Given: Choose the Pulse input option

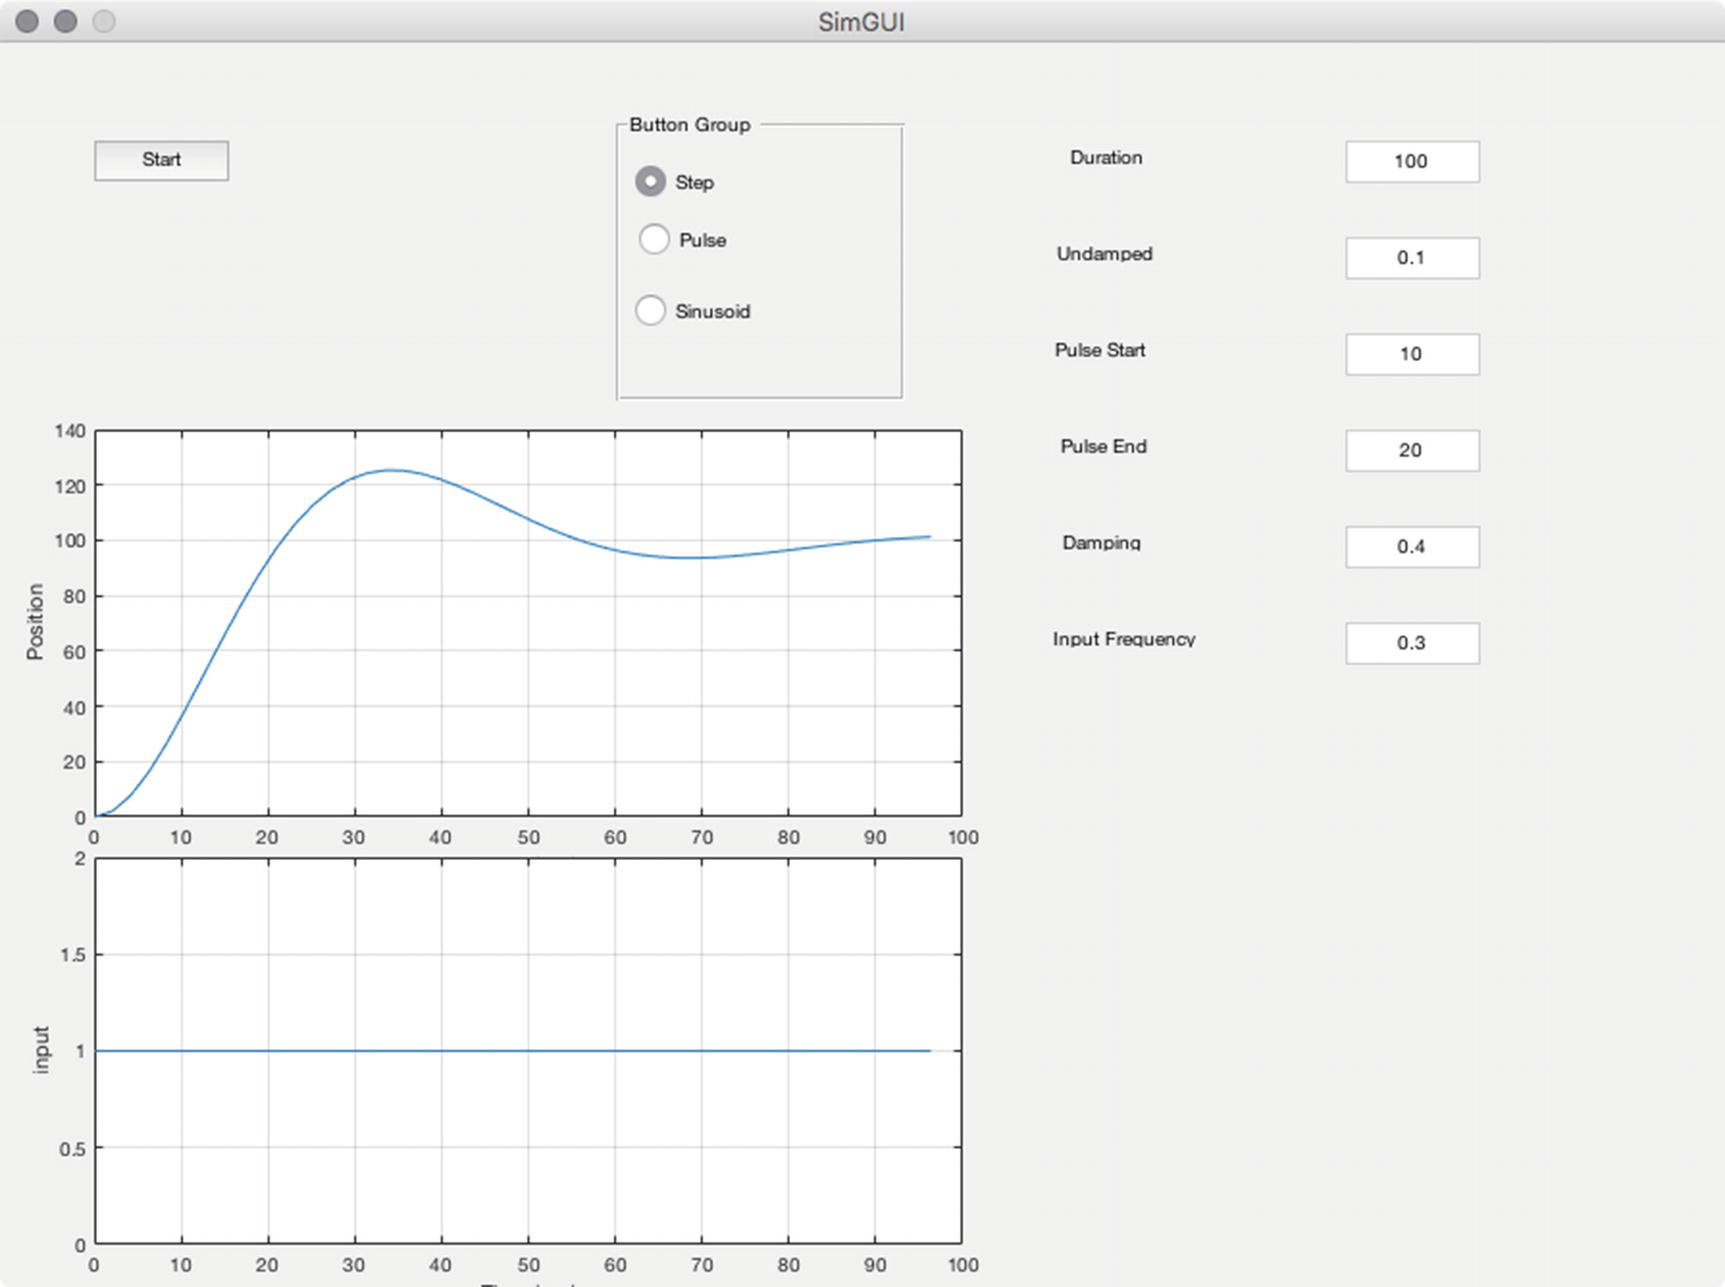Looking at the screenshot, I should point(654,239).
